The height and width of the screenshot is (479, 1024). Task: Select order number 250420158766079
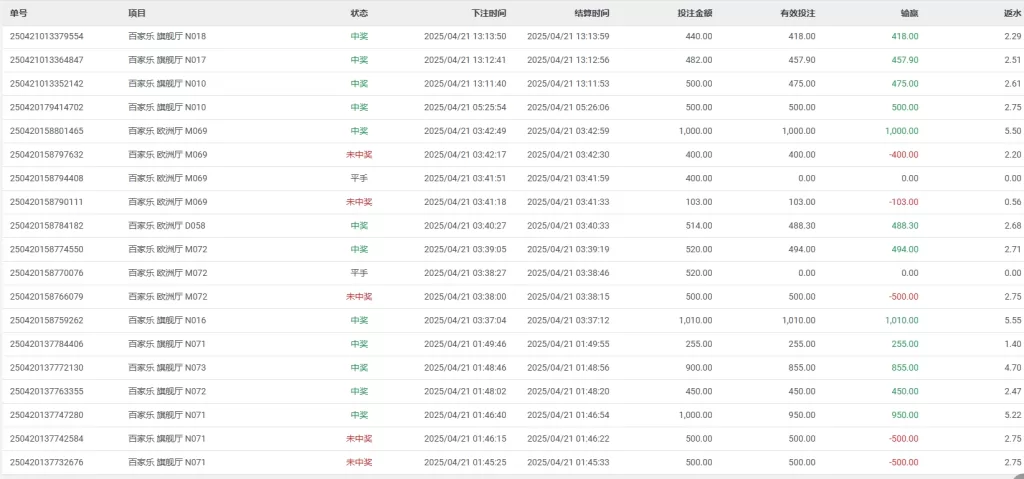[46, 297]
